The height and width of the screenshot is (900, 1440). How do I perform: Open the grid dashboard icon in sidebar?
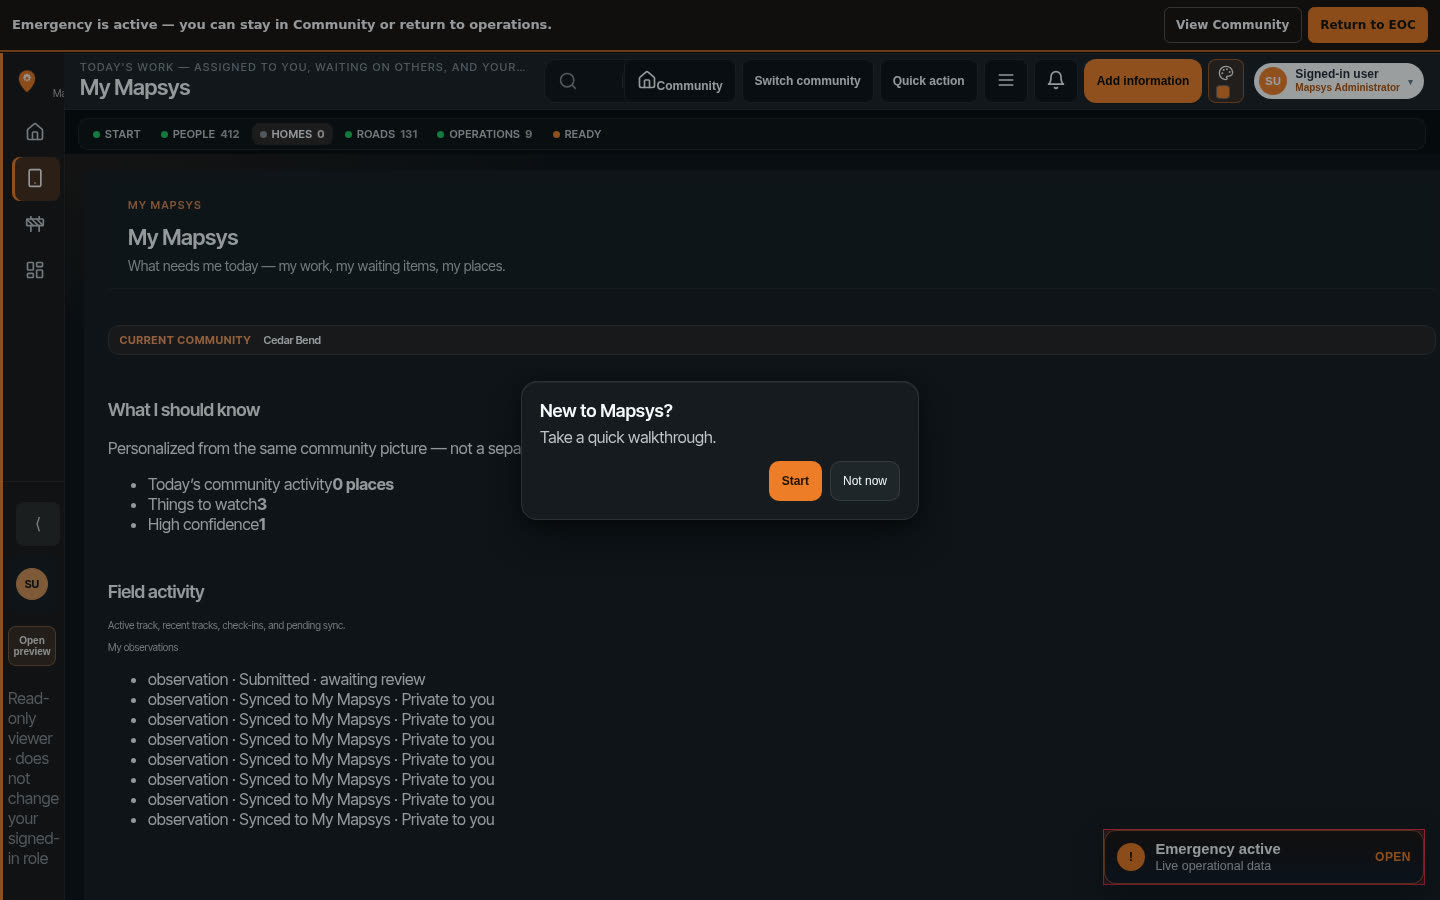click(35, 270)
